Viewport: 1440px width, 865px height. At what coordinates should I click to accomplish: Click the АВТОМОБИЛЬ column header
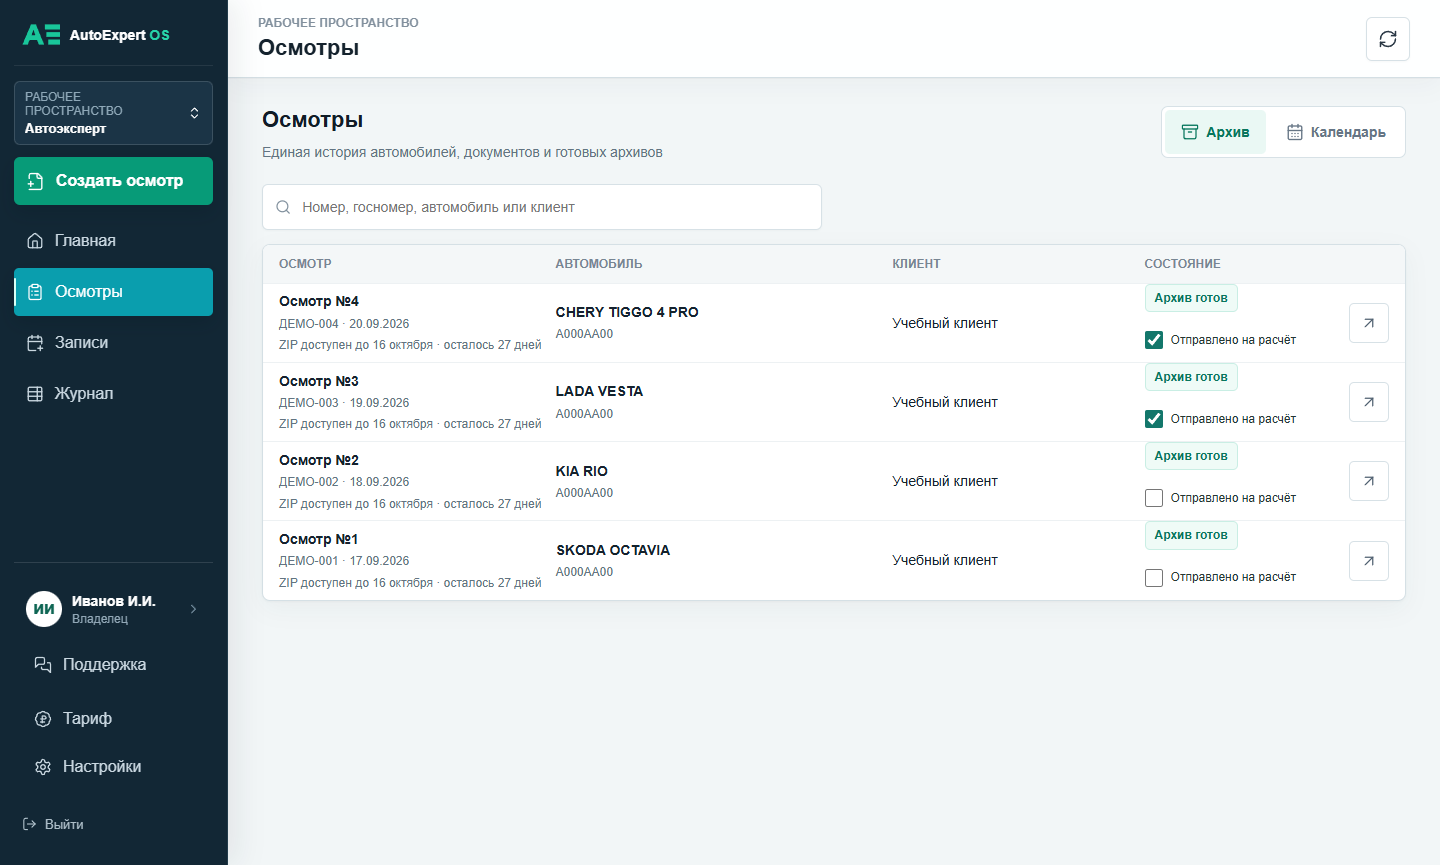tap(599, 264)
